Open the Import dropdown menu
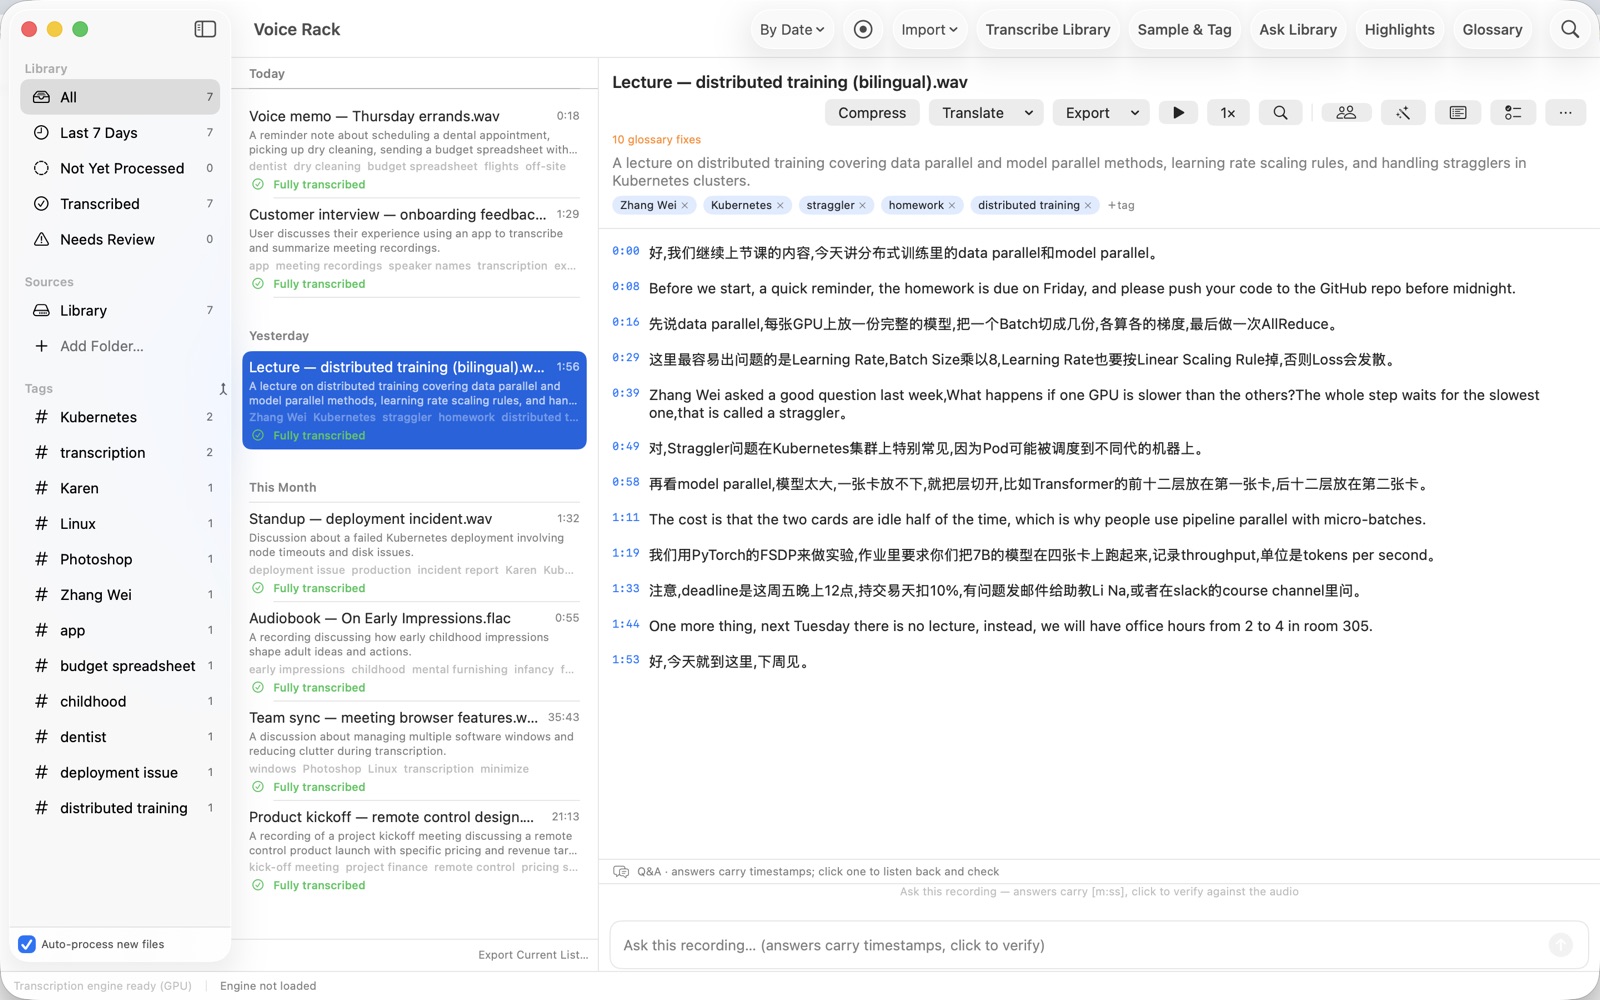The height and width of the screenshot is (1000, 1600). point(929,29)
